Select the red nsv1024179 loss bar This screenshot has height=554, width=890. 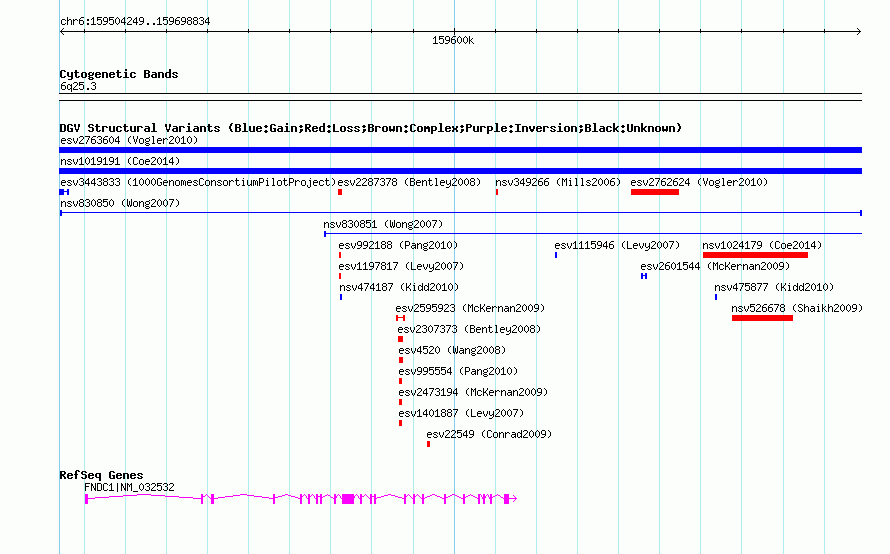(x=755, y=255)
